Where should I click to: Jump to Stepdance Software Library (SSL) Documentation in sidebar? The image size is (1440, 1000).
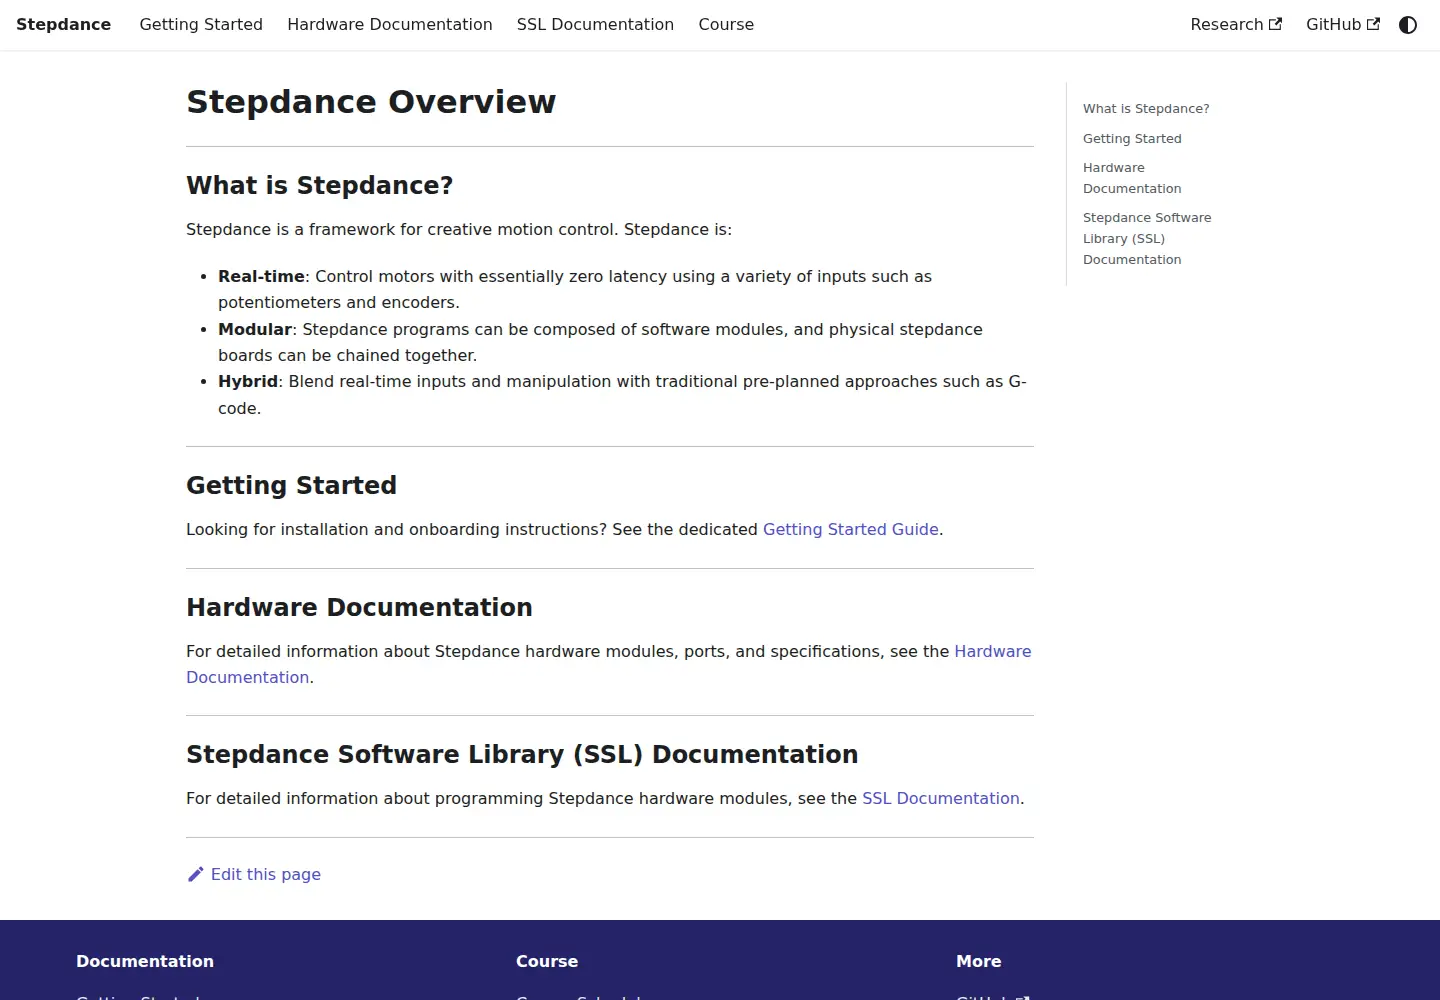click(x=1147, y=238)
